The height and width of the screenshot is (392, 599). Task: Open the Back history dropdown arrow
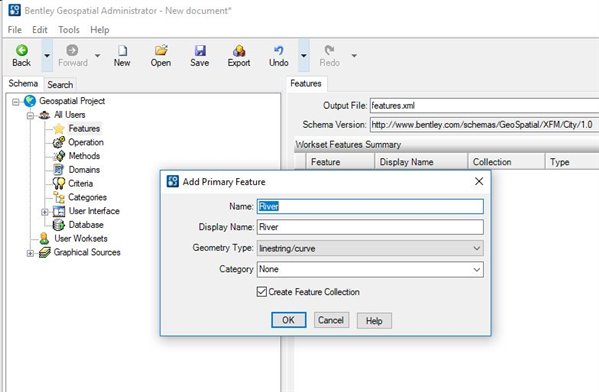tap(47, 56)
